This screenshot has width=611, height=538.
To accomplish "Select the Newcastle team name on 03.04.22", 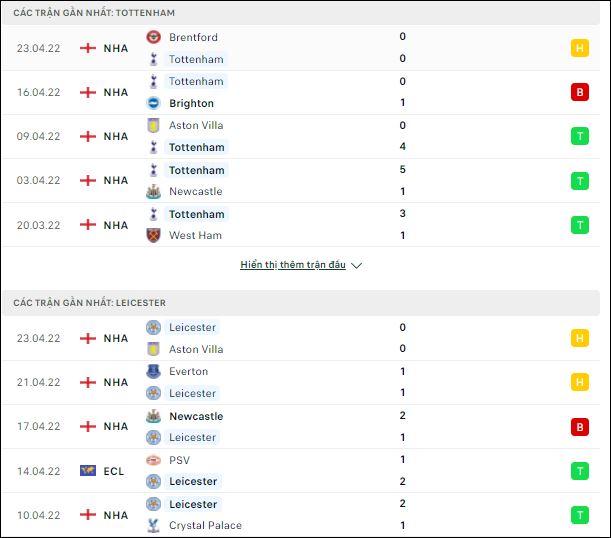I will [x=196, y=191].
